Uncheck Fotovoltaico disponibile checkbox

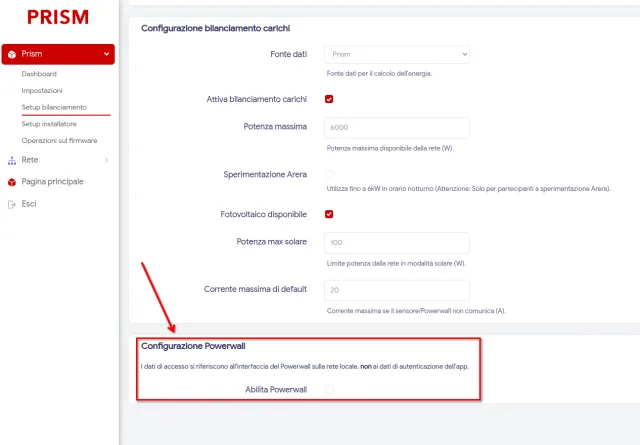coord(329,214)
